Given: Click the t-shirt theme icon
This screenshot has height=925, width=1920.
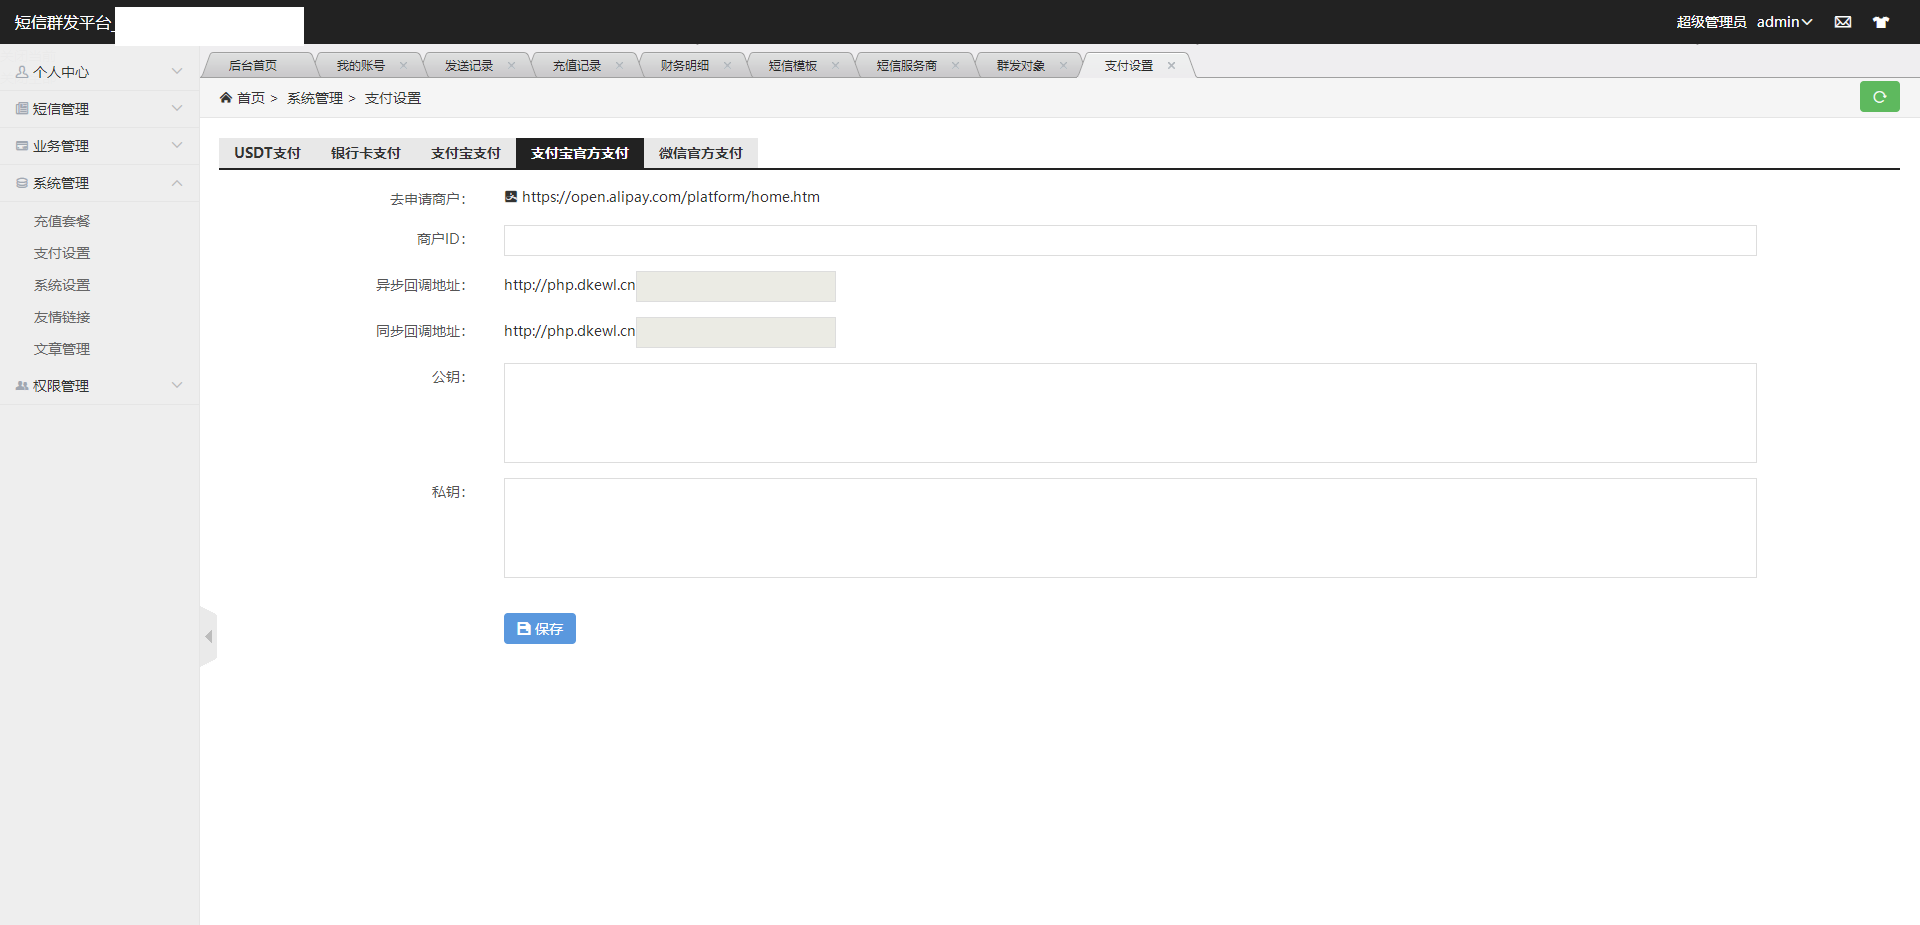Looking at the screenshot, I should point(1881,22).
